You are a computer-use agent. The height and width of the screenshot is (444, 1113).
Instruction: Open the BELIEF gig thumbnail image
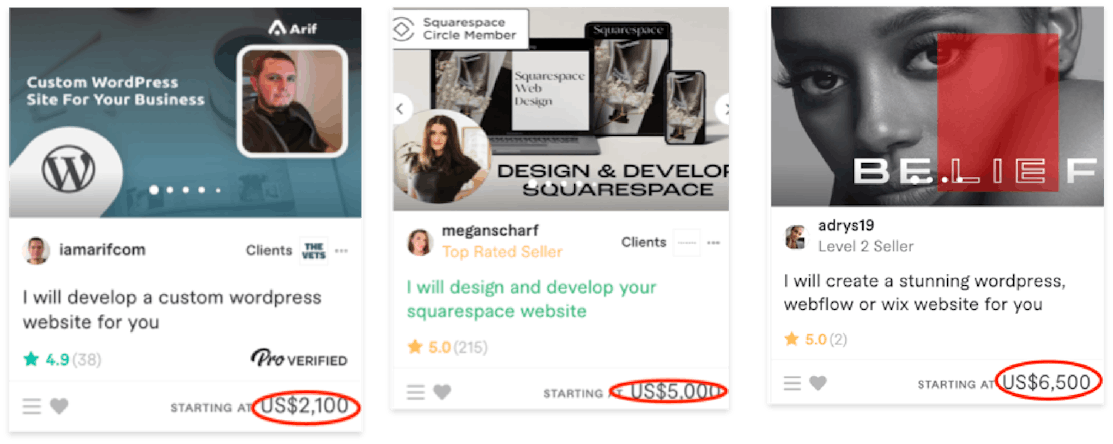pyautogui.click(x=937, y=106)
